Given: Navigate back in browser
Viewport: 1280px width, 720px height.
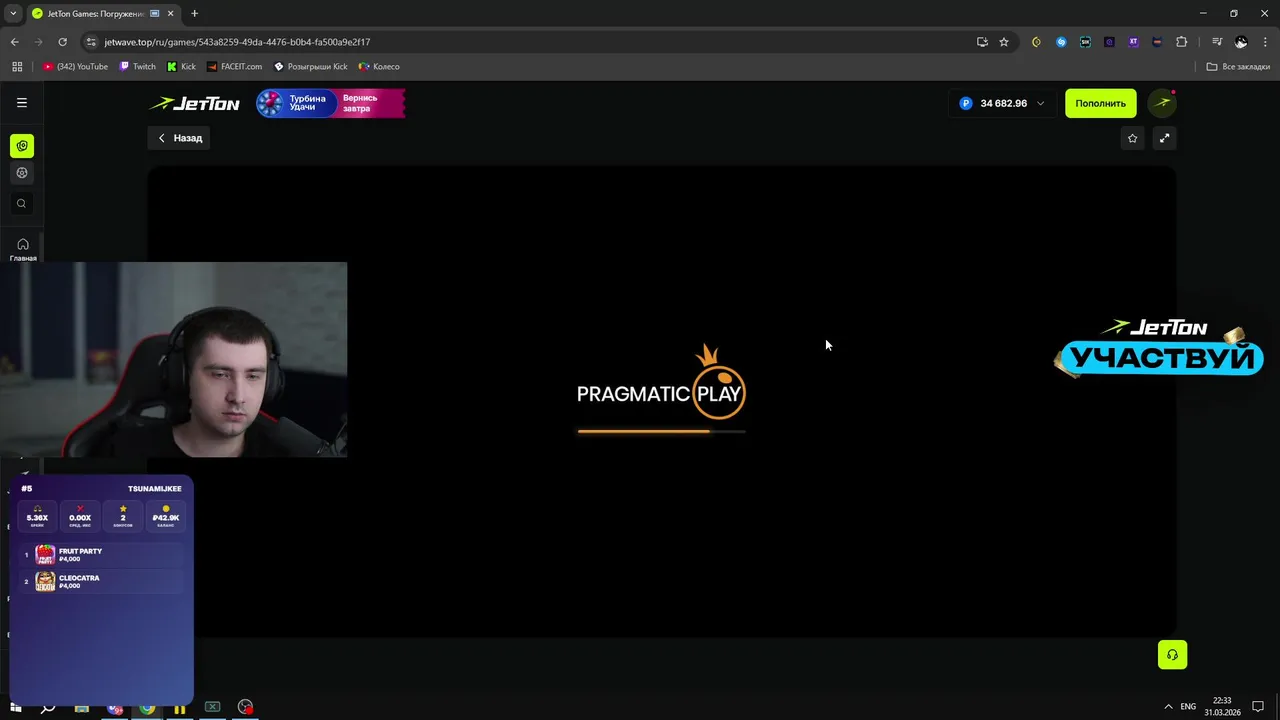Looking at the screenshot, I should point(14,42).
